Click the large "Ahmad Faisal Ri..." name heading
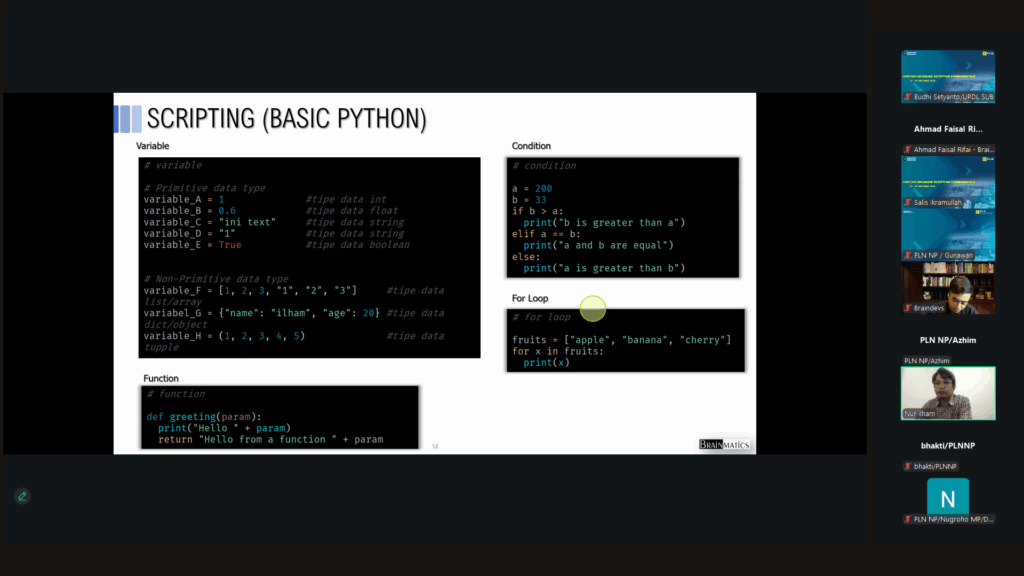1024x576 pixels. pyautogui.click(x=947, y=129)
